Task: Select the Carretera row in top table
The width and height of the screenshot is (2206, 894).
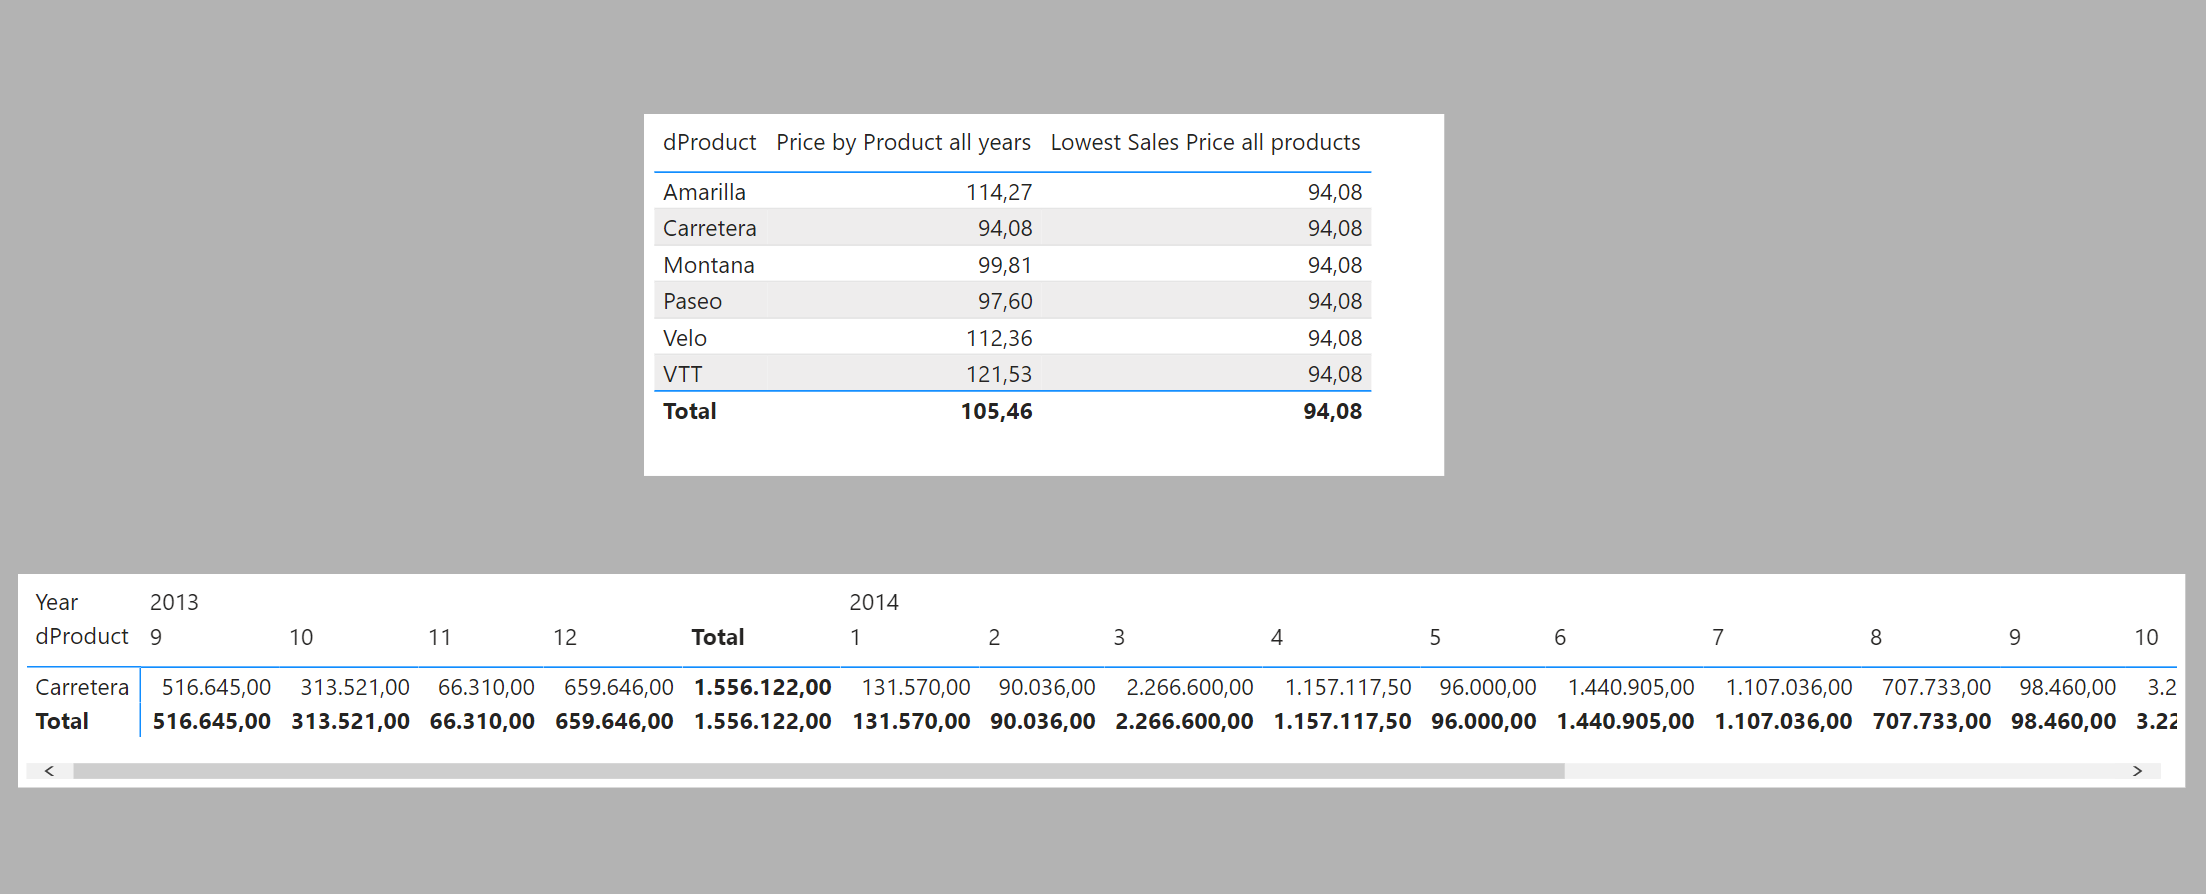Action: (1012, 228)
